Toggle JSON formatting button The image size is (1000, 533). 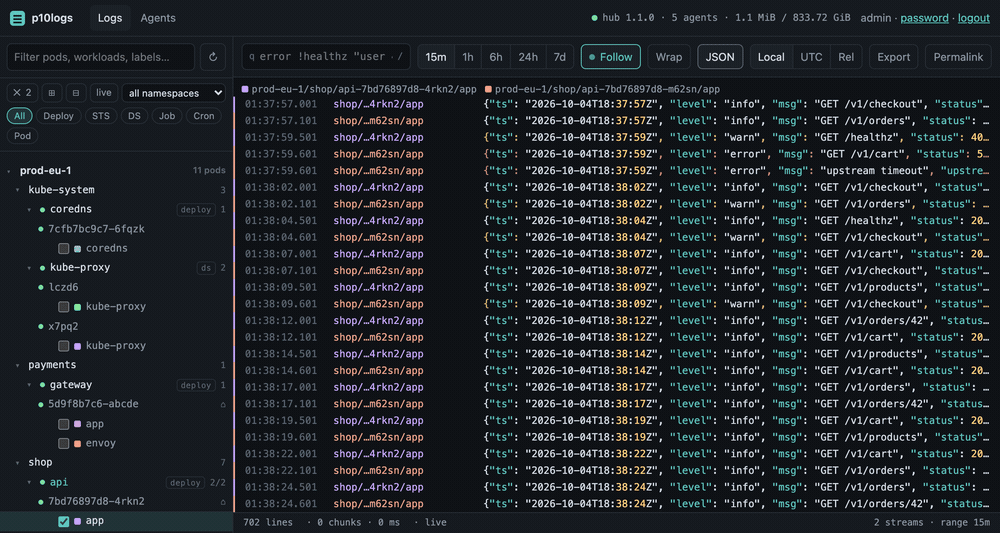tap(720, 57)
